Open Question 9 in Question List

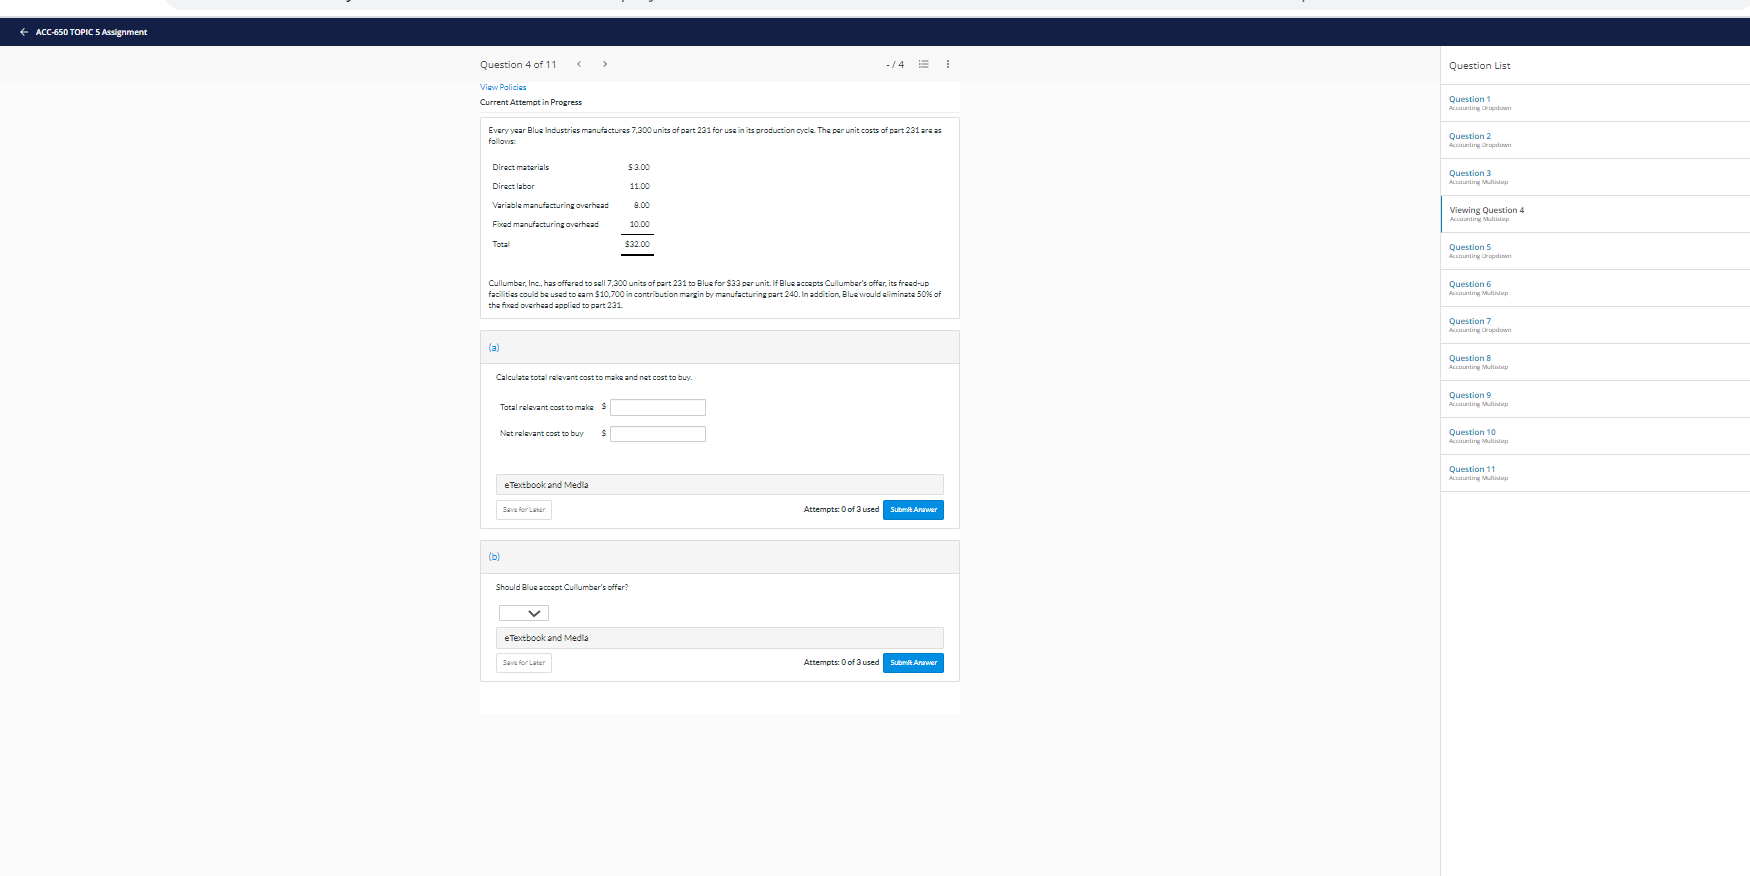(1469, 395)
